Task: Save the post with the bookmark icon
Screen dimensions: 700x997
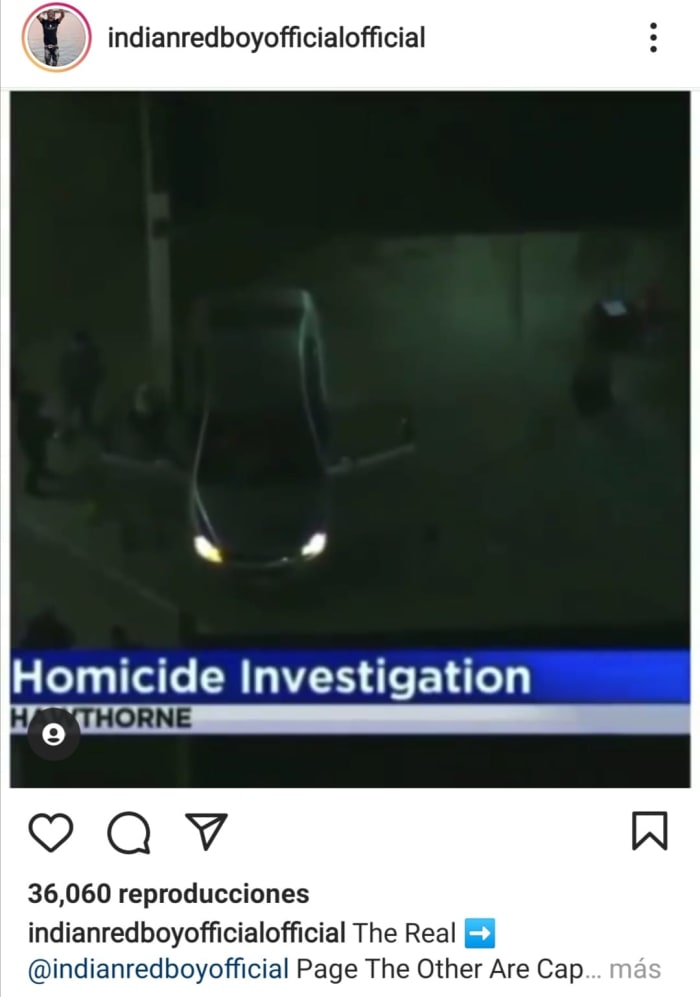Action: pyautogui.click(x=649, y=830)
